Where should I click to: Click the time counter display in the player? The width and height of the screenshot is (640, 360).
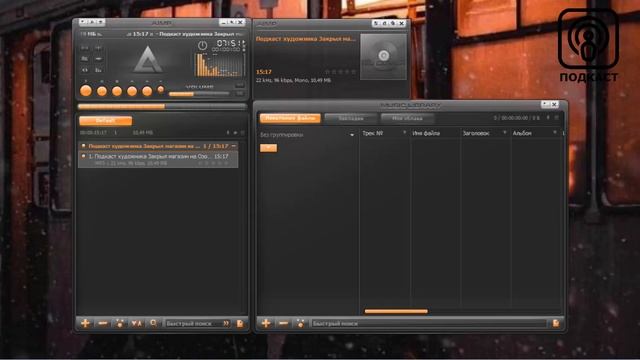point(228,43)
